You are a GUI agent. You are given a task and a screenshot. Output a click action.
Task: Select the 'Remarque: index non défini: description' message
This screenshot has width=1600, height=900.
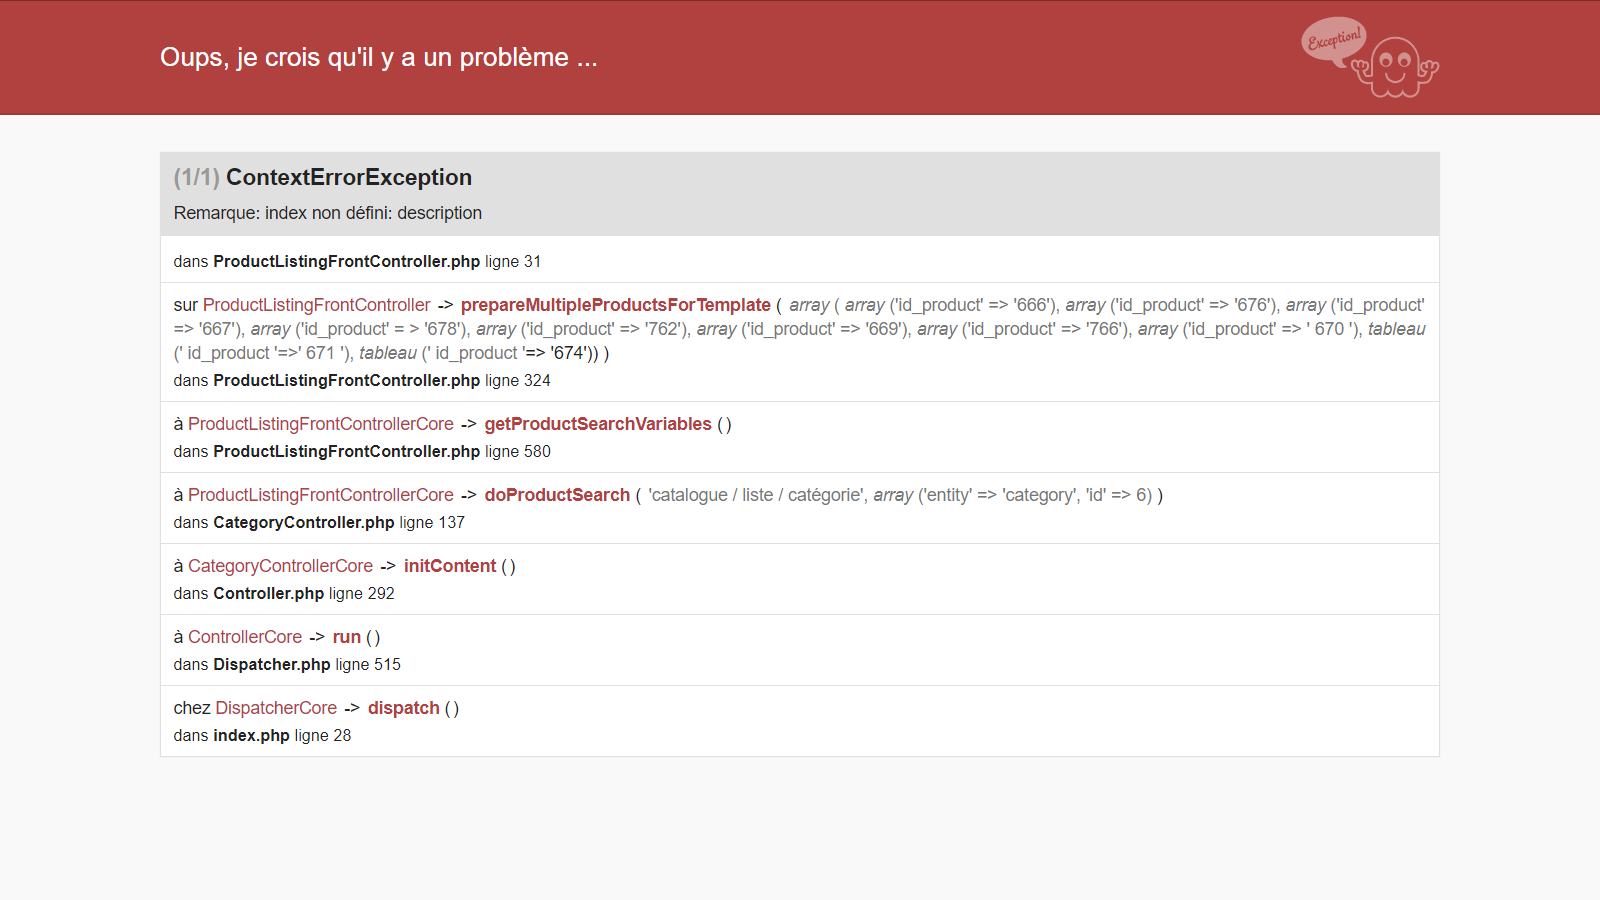[x=328, y=213]
